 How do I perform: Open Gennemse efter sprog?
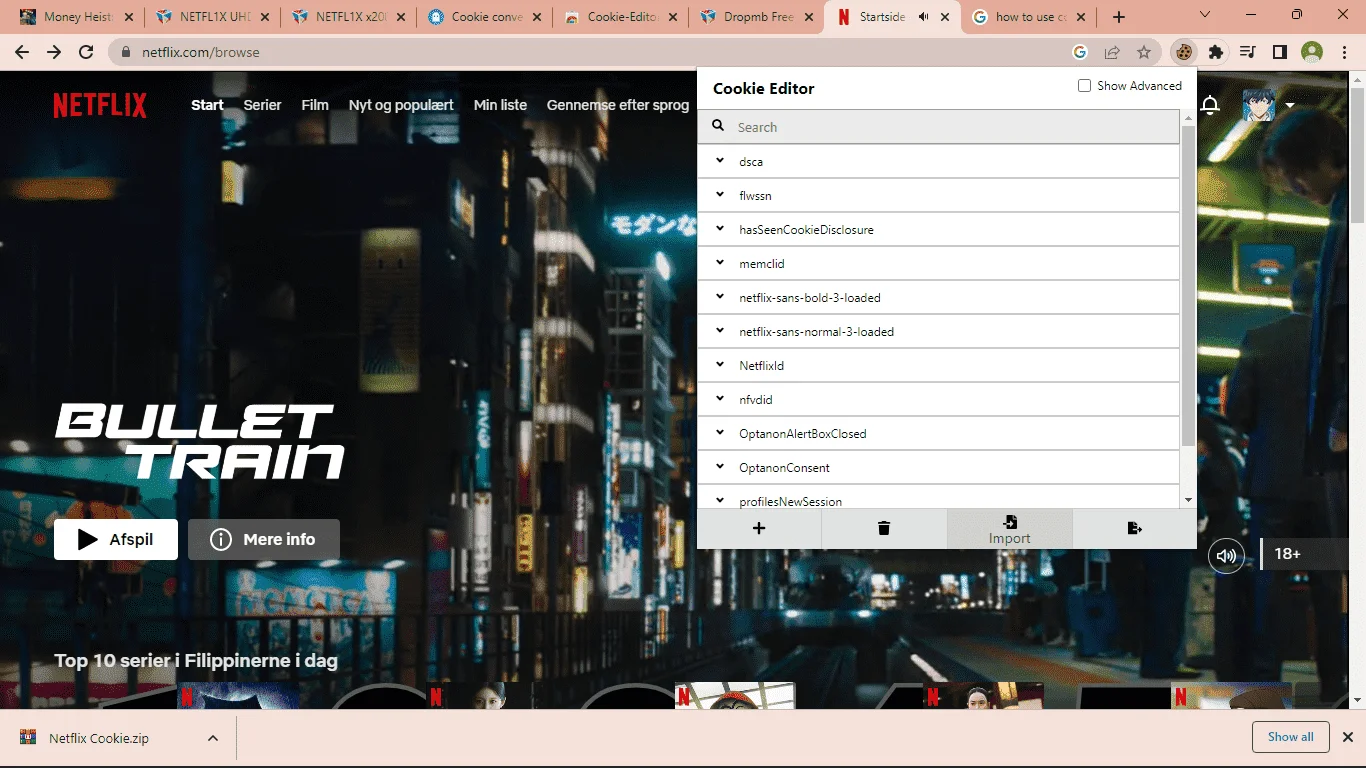pos(618,105)
